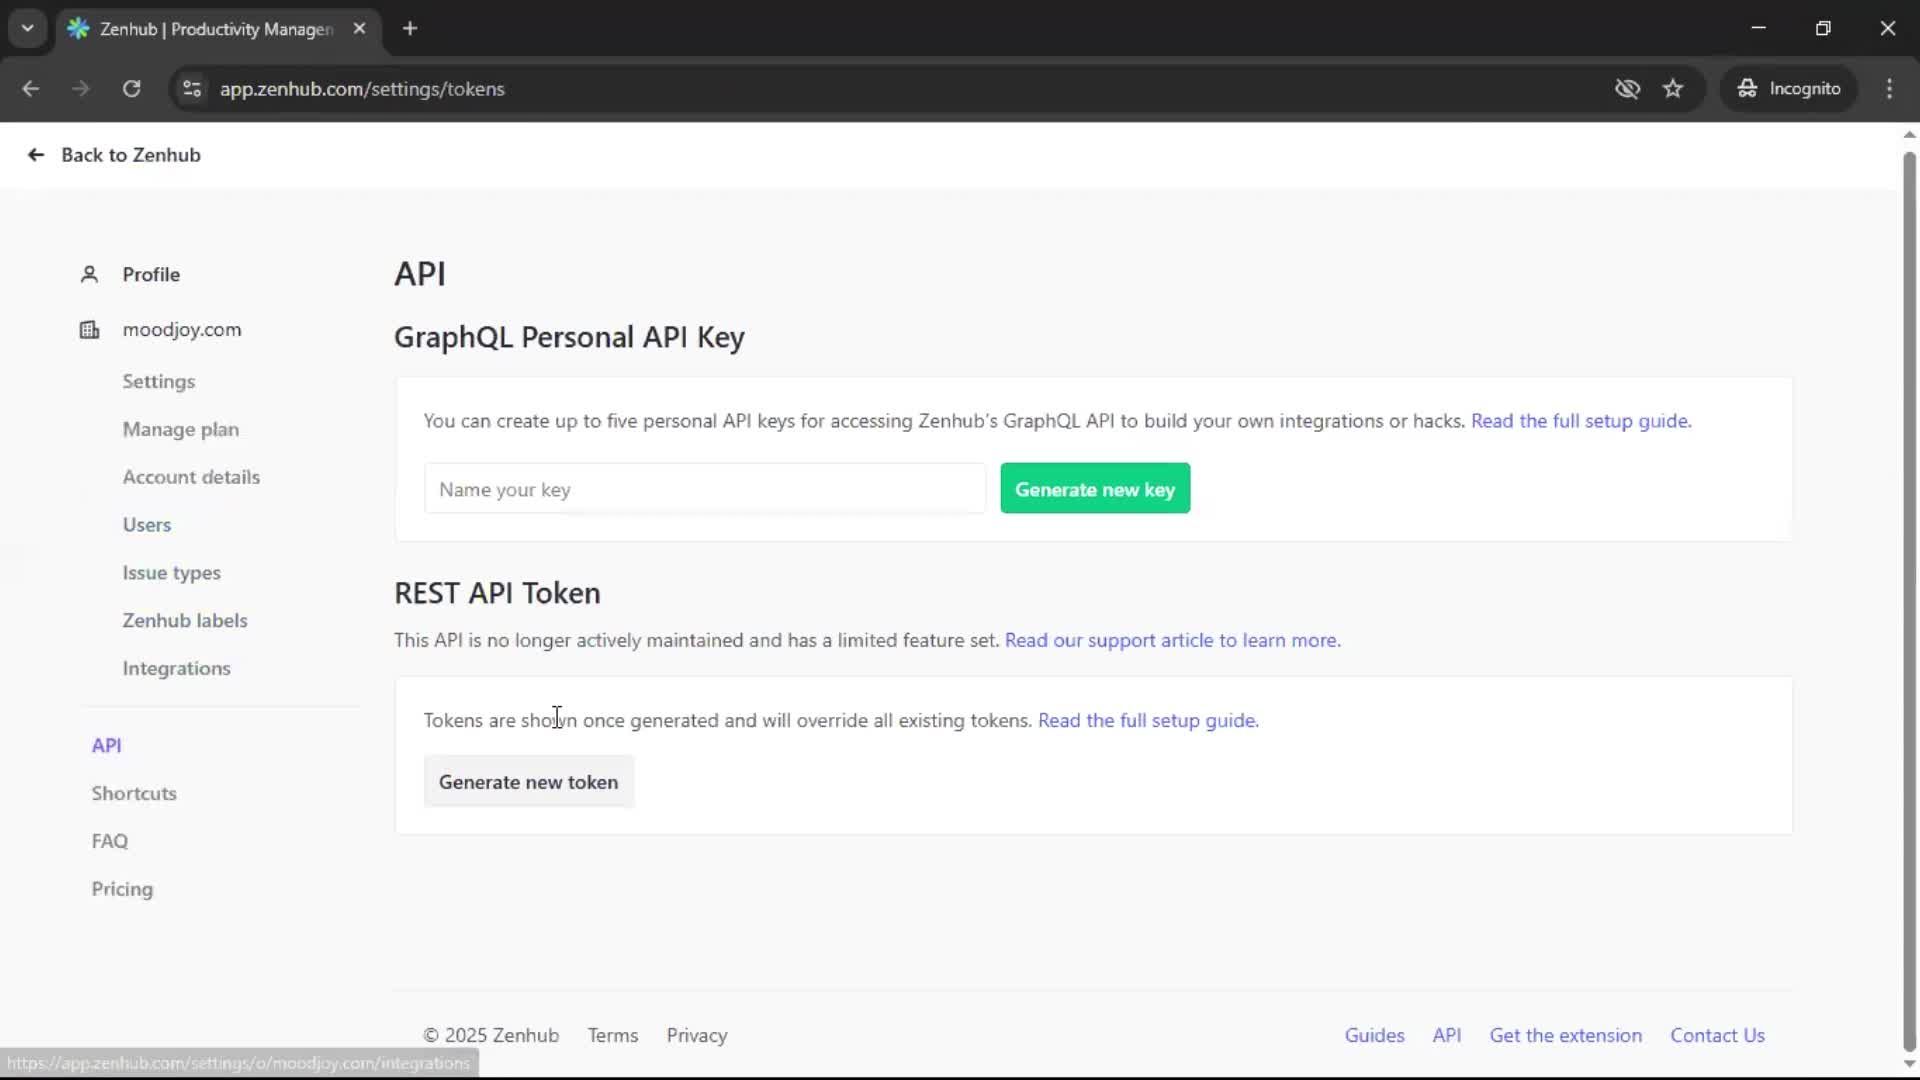Click the Name your key input field
The width and height of the screenshot is (1920, 1080).
coord(704,489)
